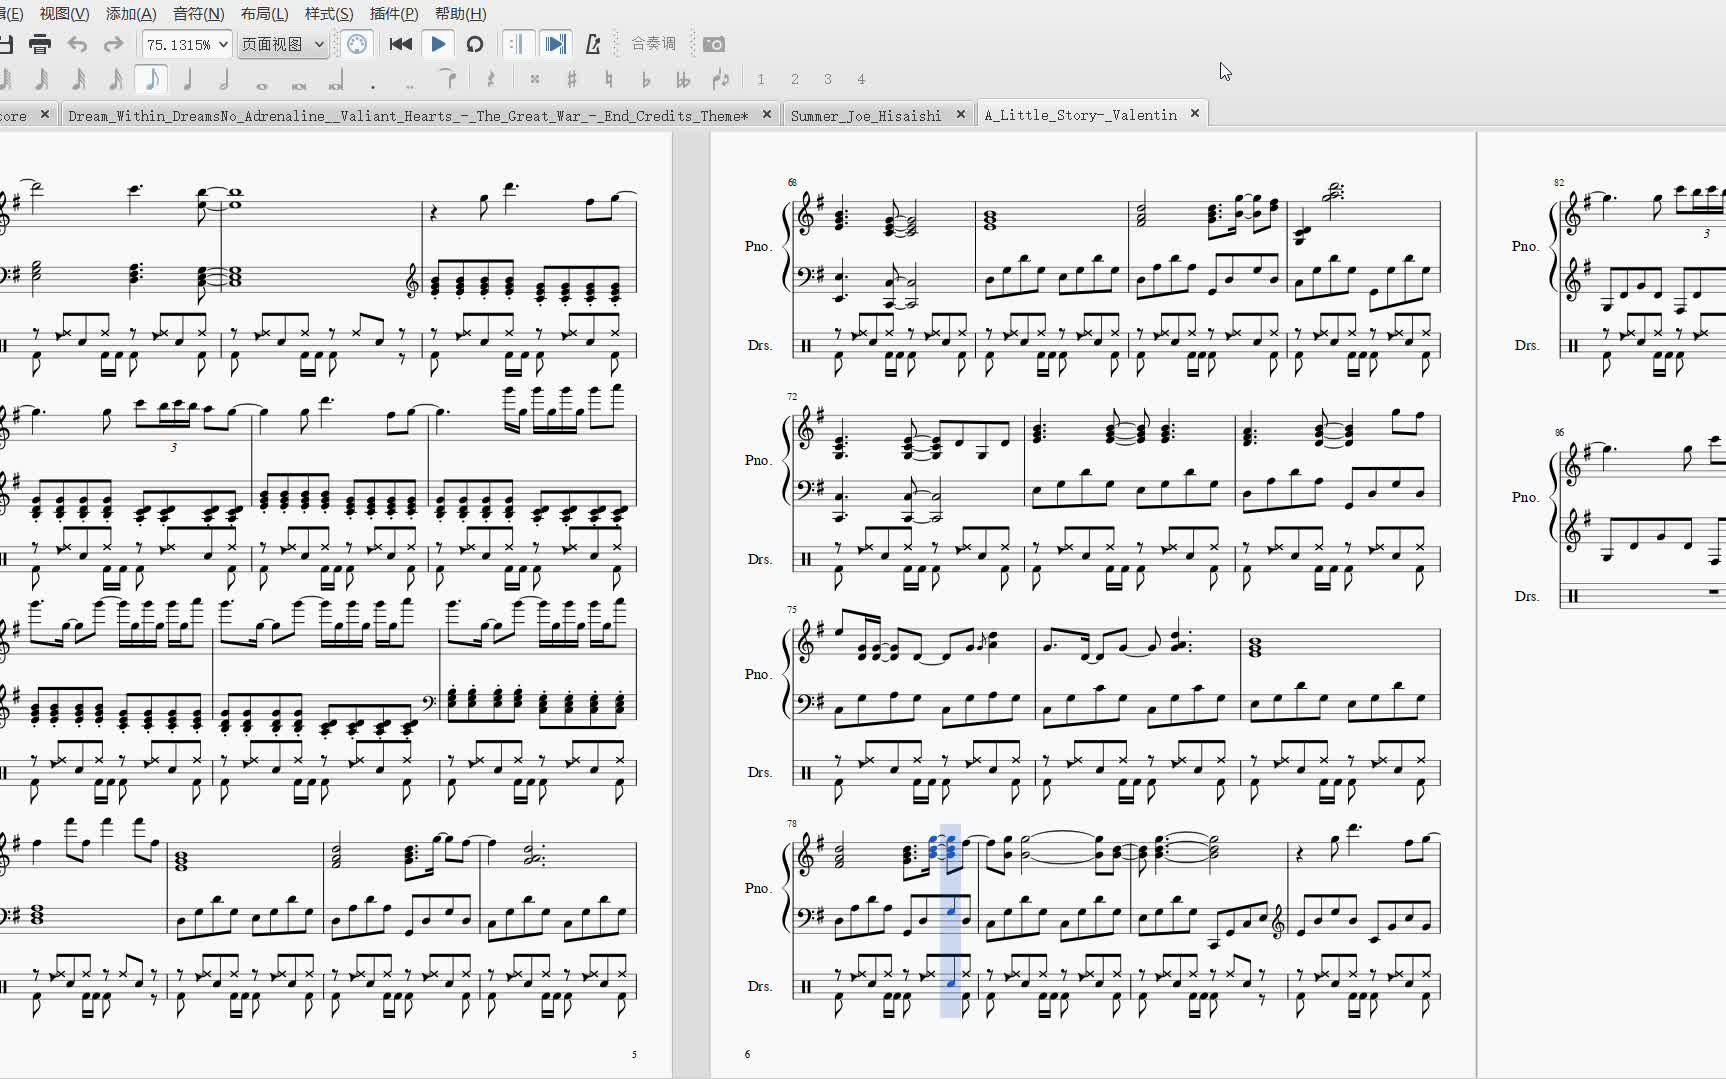Toggle play repeats
1726x1079 pixels.
(517, 44)
